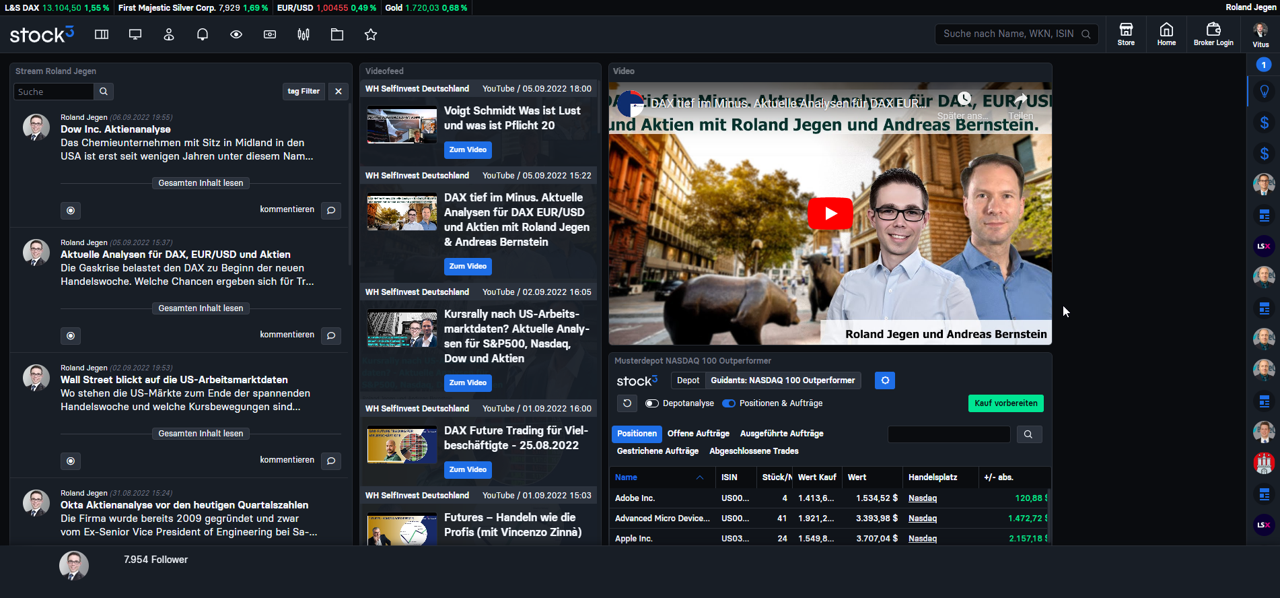Click the blue depot settings gear icon
Image resolution: width=1280 pixels, height=598 pixels.
coord(884,381)
